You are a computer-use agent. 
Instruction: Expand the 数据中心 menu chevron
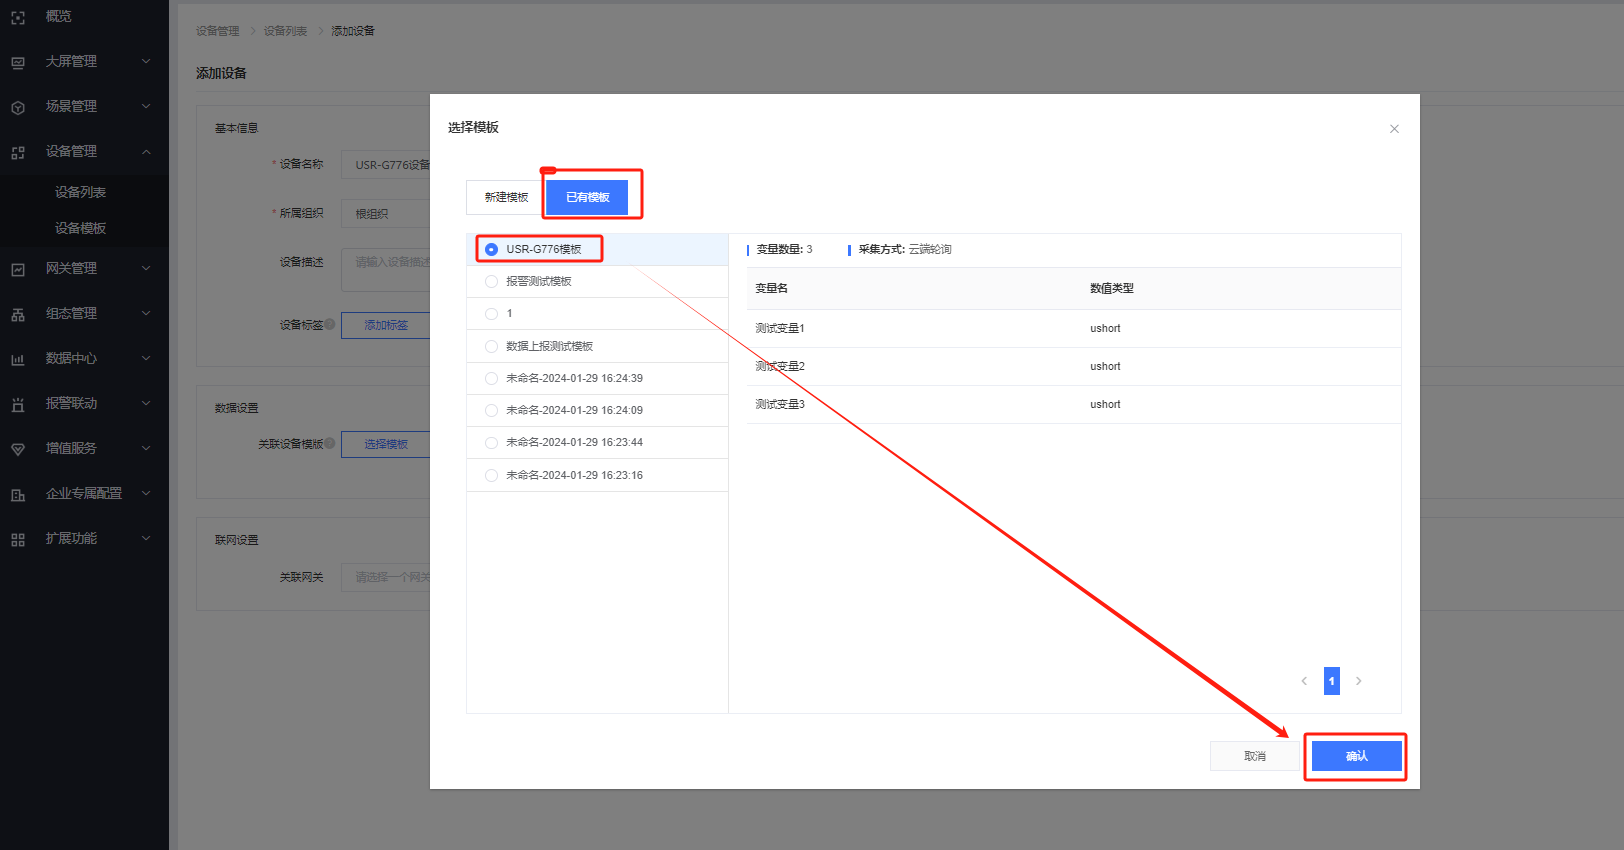coord(146,358)
